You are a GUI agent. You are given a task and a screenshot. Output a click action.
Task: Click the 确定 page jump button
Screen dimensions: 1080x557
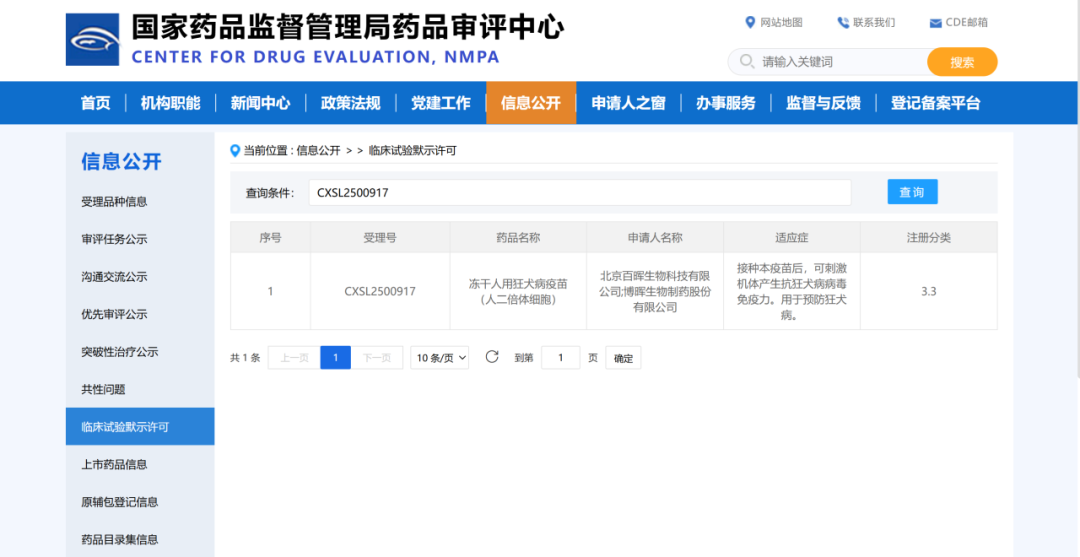click(x=623, y=358)
